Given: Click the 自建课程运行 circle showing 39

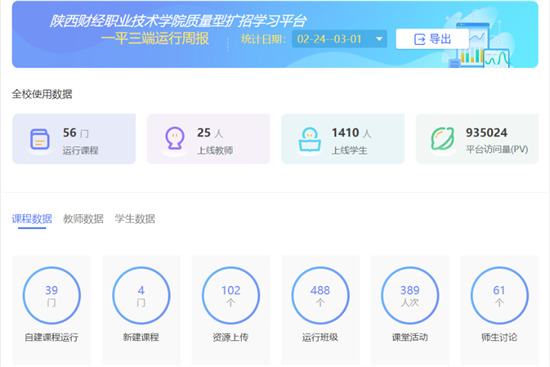Looking at the screenshot, I should click(52, 295).
